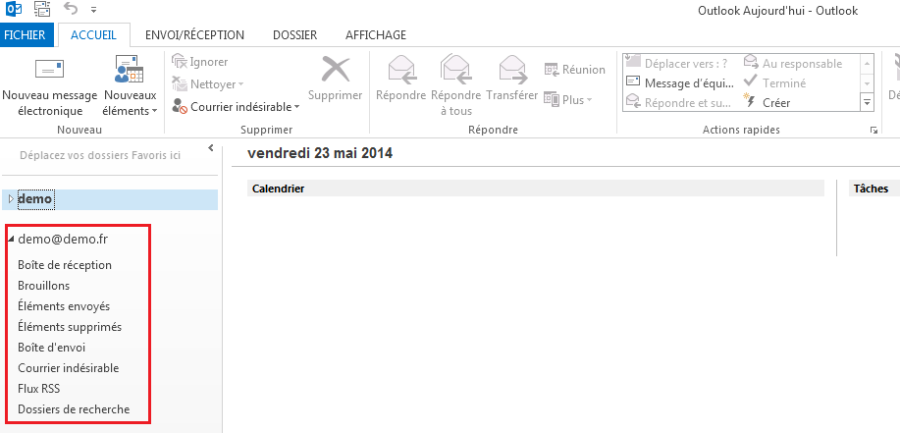The image size is (900, 433).
Task: Open the FICHIER tab
Action: 25,35
